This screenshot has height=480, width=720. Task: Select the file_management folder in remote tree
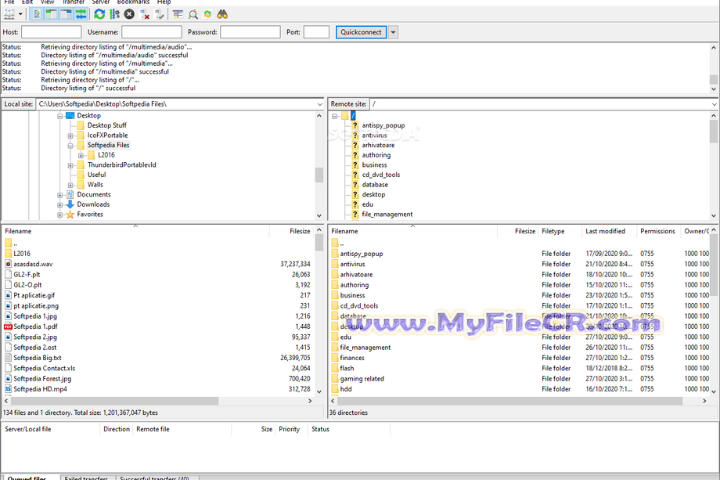387,215
